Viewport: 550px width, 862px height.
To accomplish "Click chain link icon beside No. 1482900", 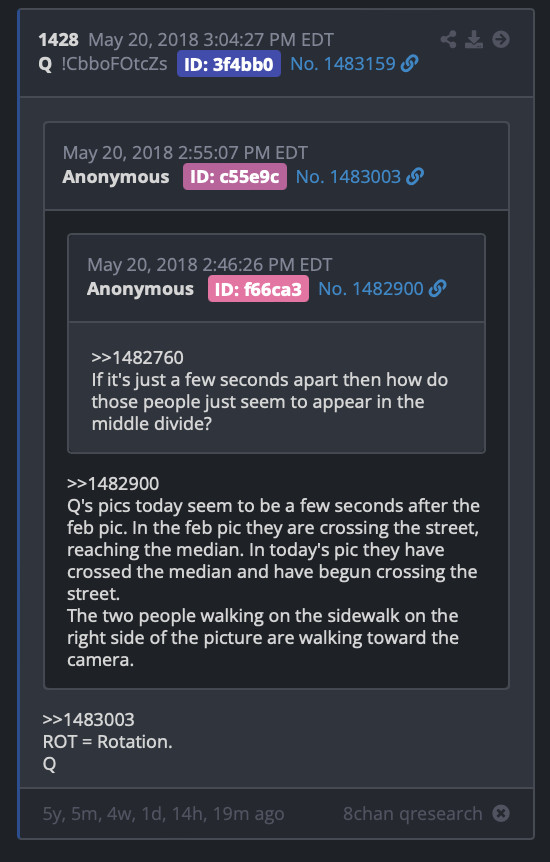I will pos(437,289).
